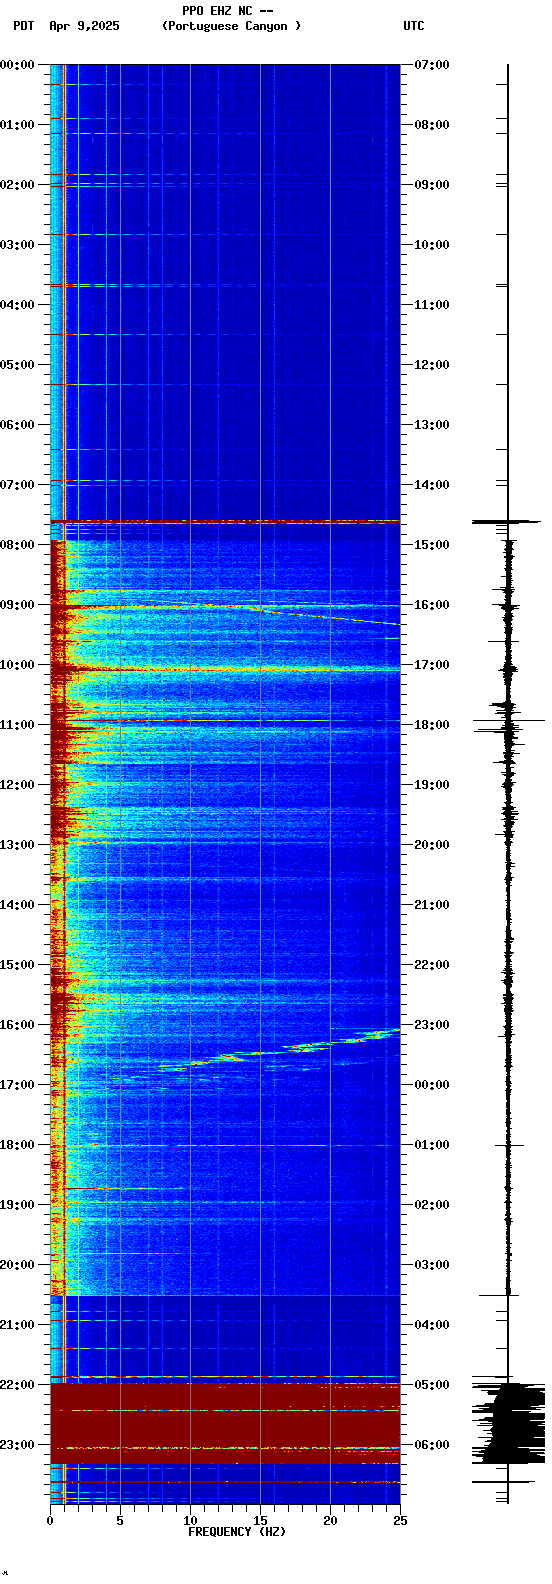Select the UTC '05:00' time label
The height and width of the screenshot is (1584, 552).
click(431, 1385)
